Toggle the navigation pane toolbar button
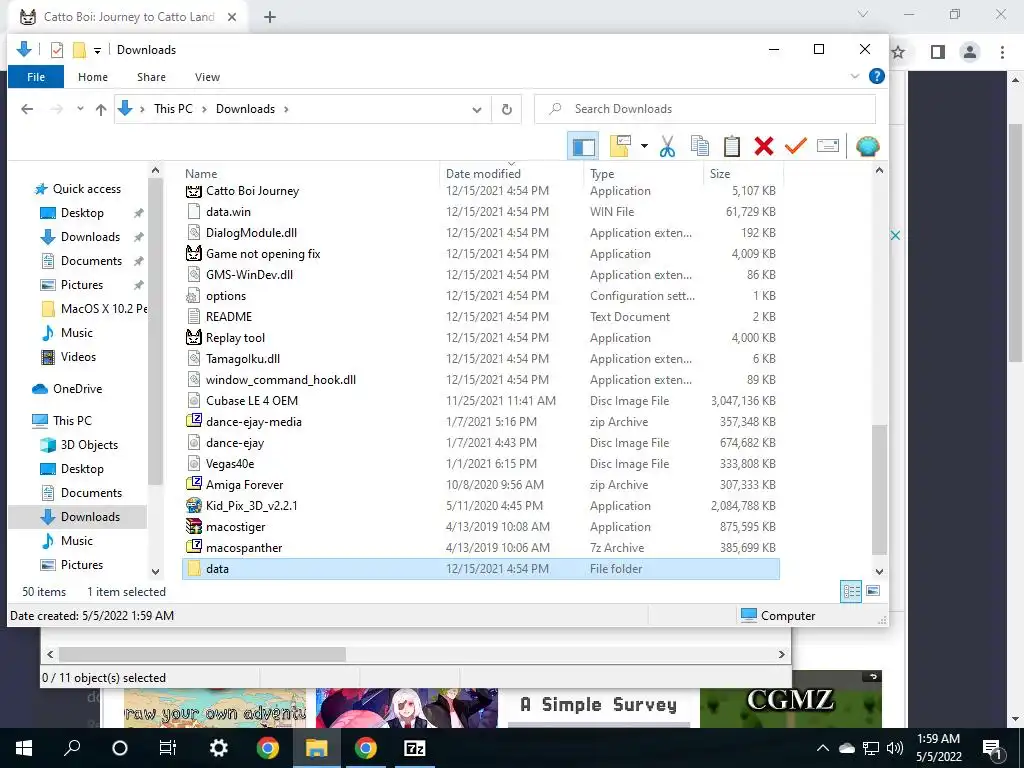This screenshot has height=768, width=1024. [583, 146]
